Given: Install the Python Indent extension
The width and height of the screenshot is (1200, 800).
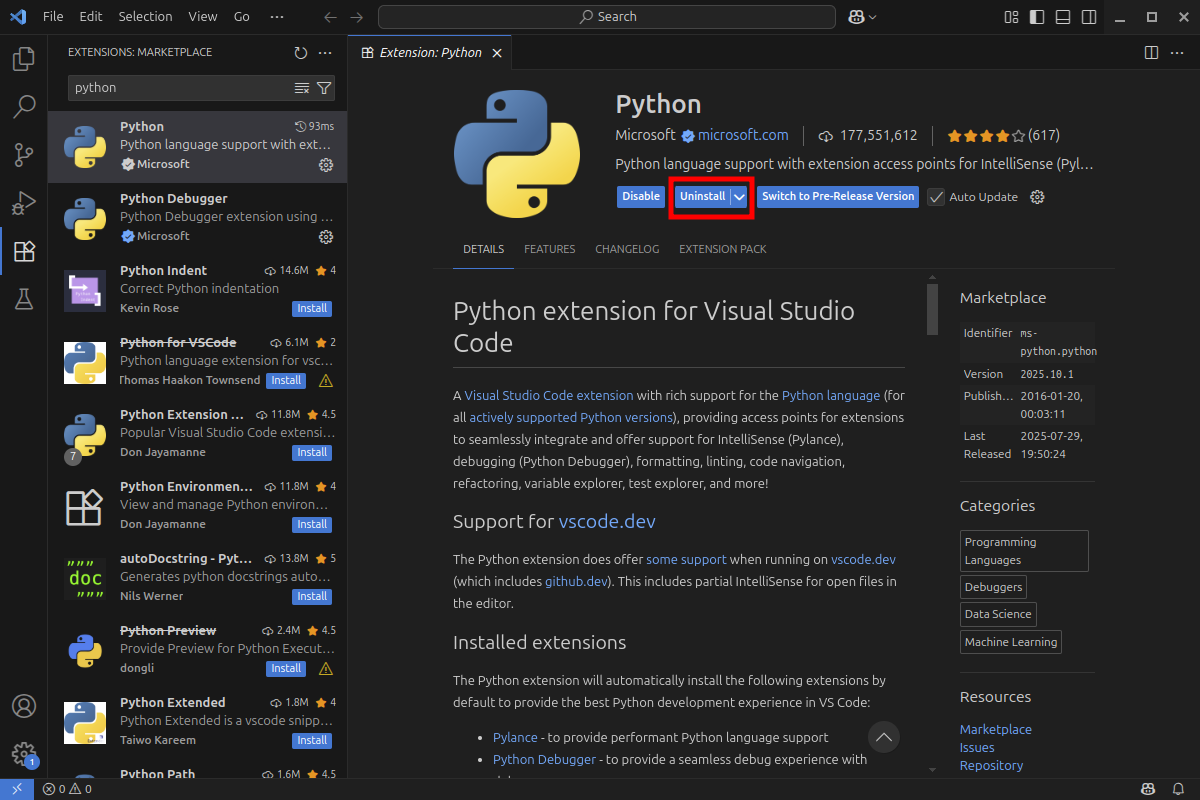Looking at the screenshot, I should [312, 309].
